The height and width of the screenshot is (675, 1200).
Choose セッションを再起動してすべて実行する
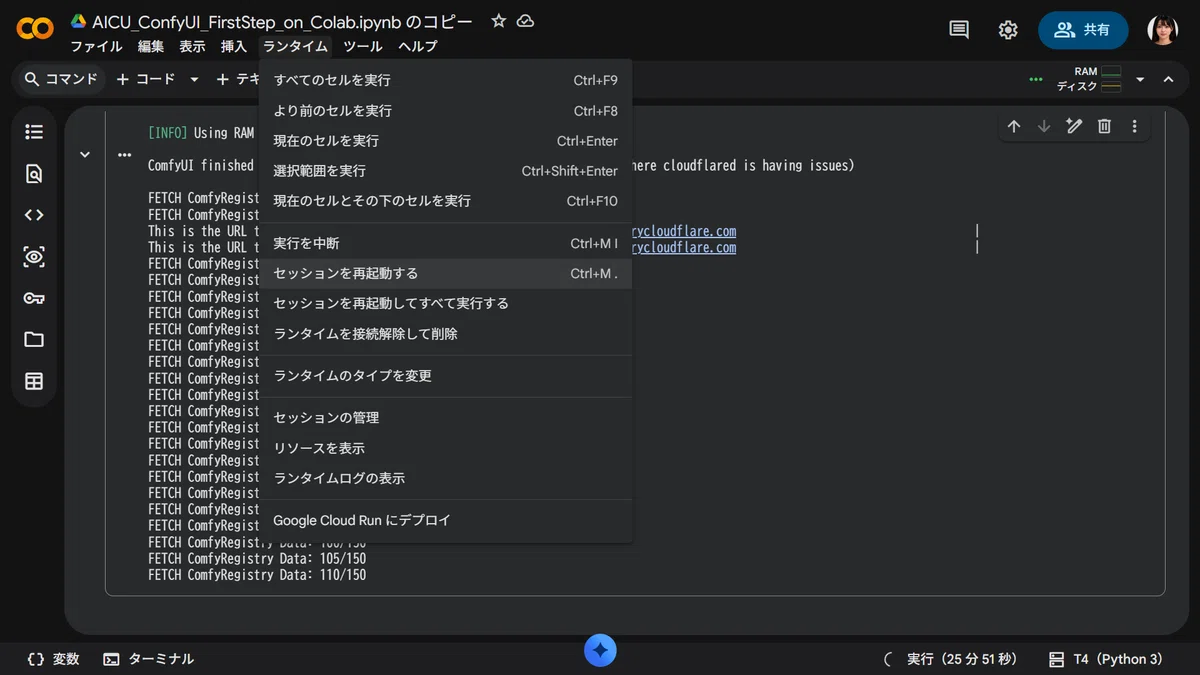445,303
